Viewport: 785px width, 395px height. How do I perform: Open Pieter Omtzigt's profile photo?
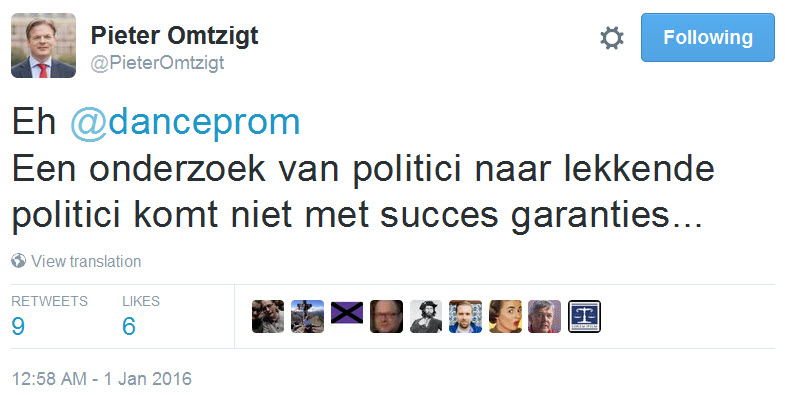coord(44,46)
